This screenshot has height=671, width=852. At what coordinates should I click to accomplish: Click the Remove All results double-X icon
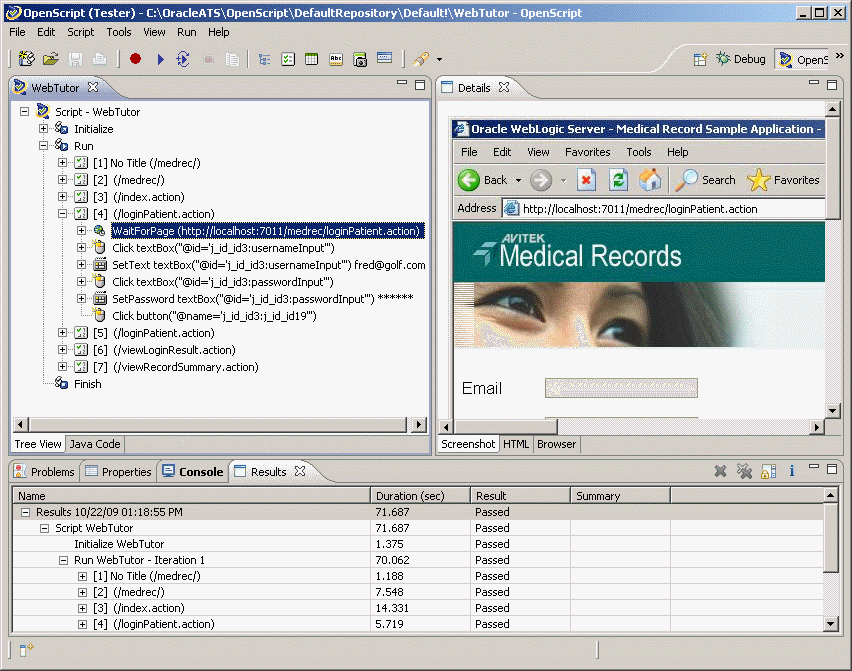tap(744, 471)
